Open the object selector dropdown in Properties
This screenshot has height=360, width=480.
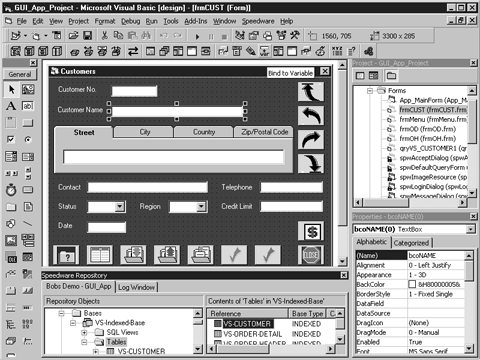click(x=470, y=229)
